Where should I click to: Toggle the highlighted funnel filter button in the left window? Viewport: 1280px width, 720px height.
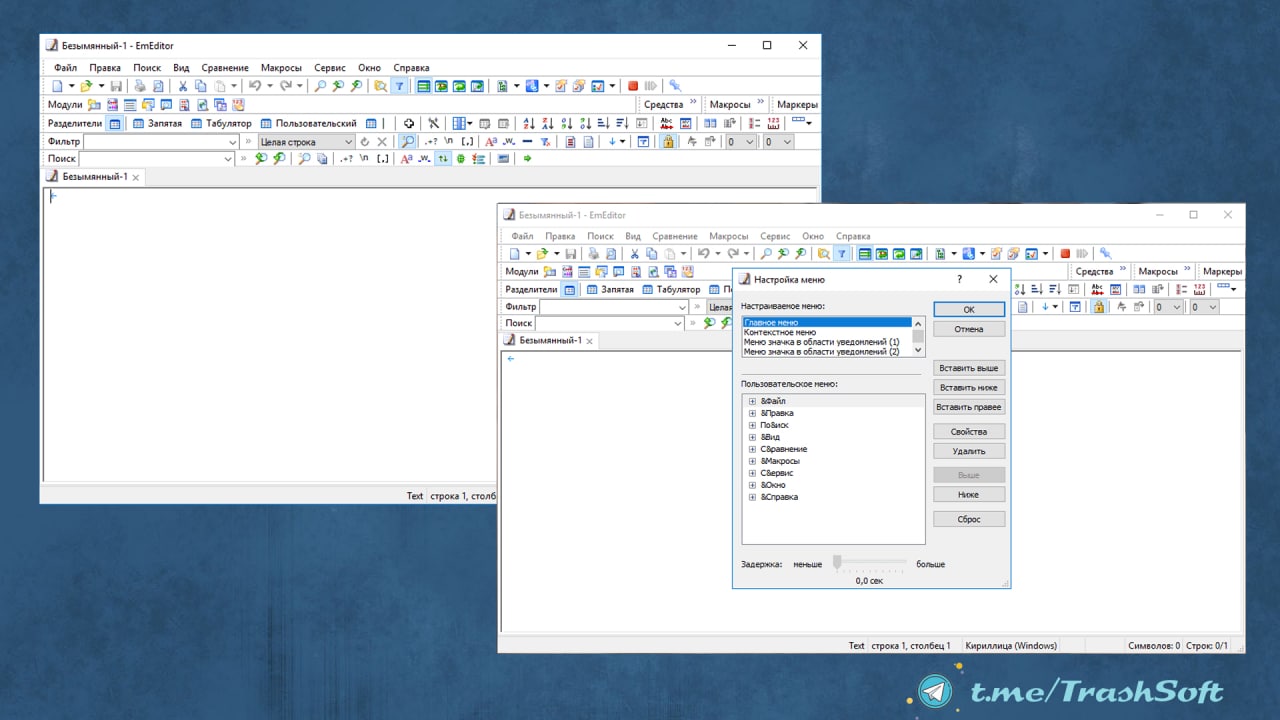tap(399, 86)
